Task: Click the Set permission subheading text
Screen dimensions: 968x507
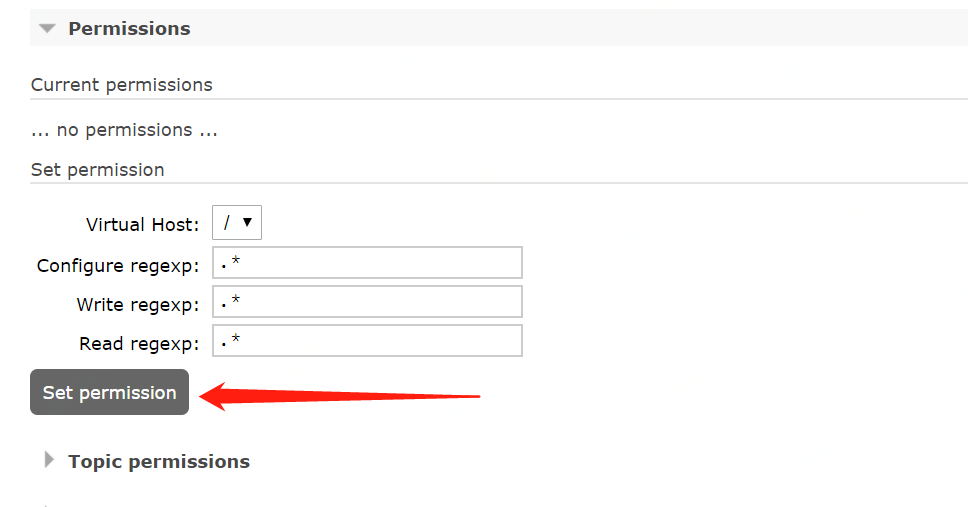Action: click(x=98, y=170)
